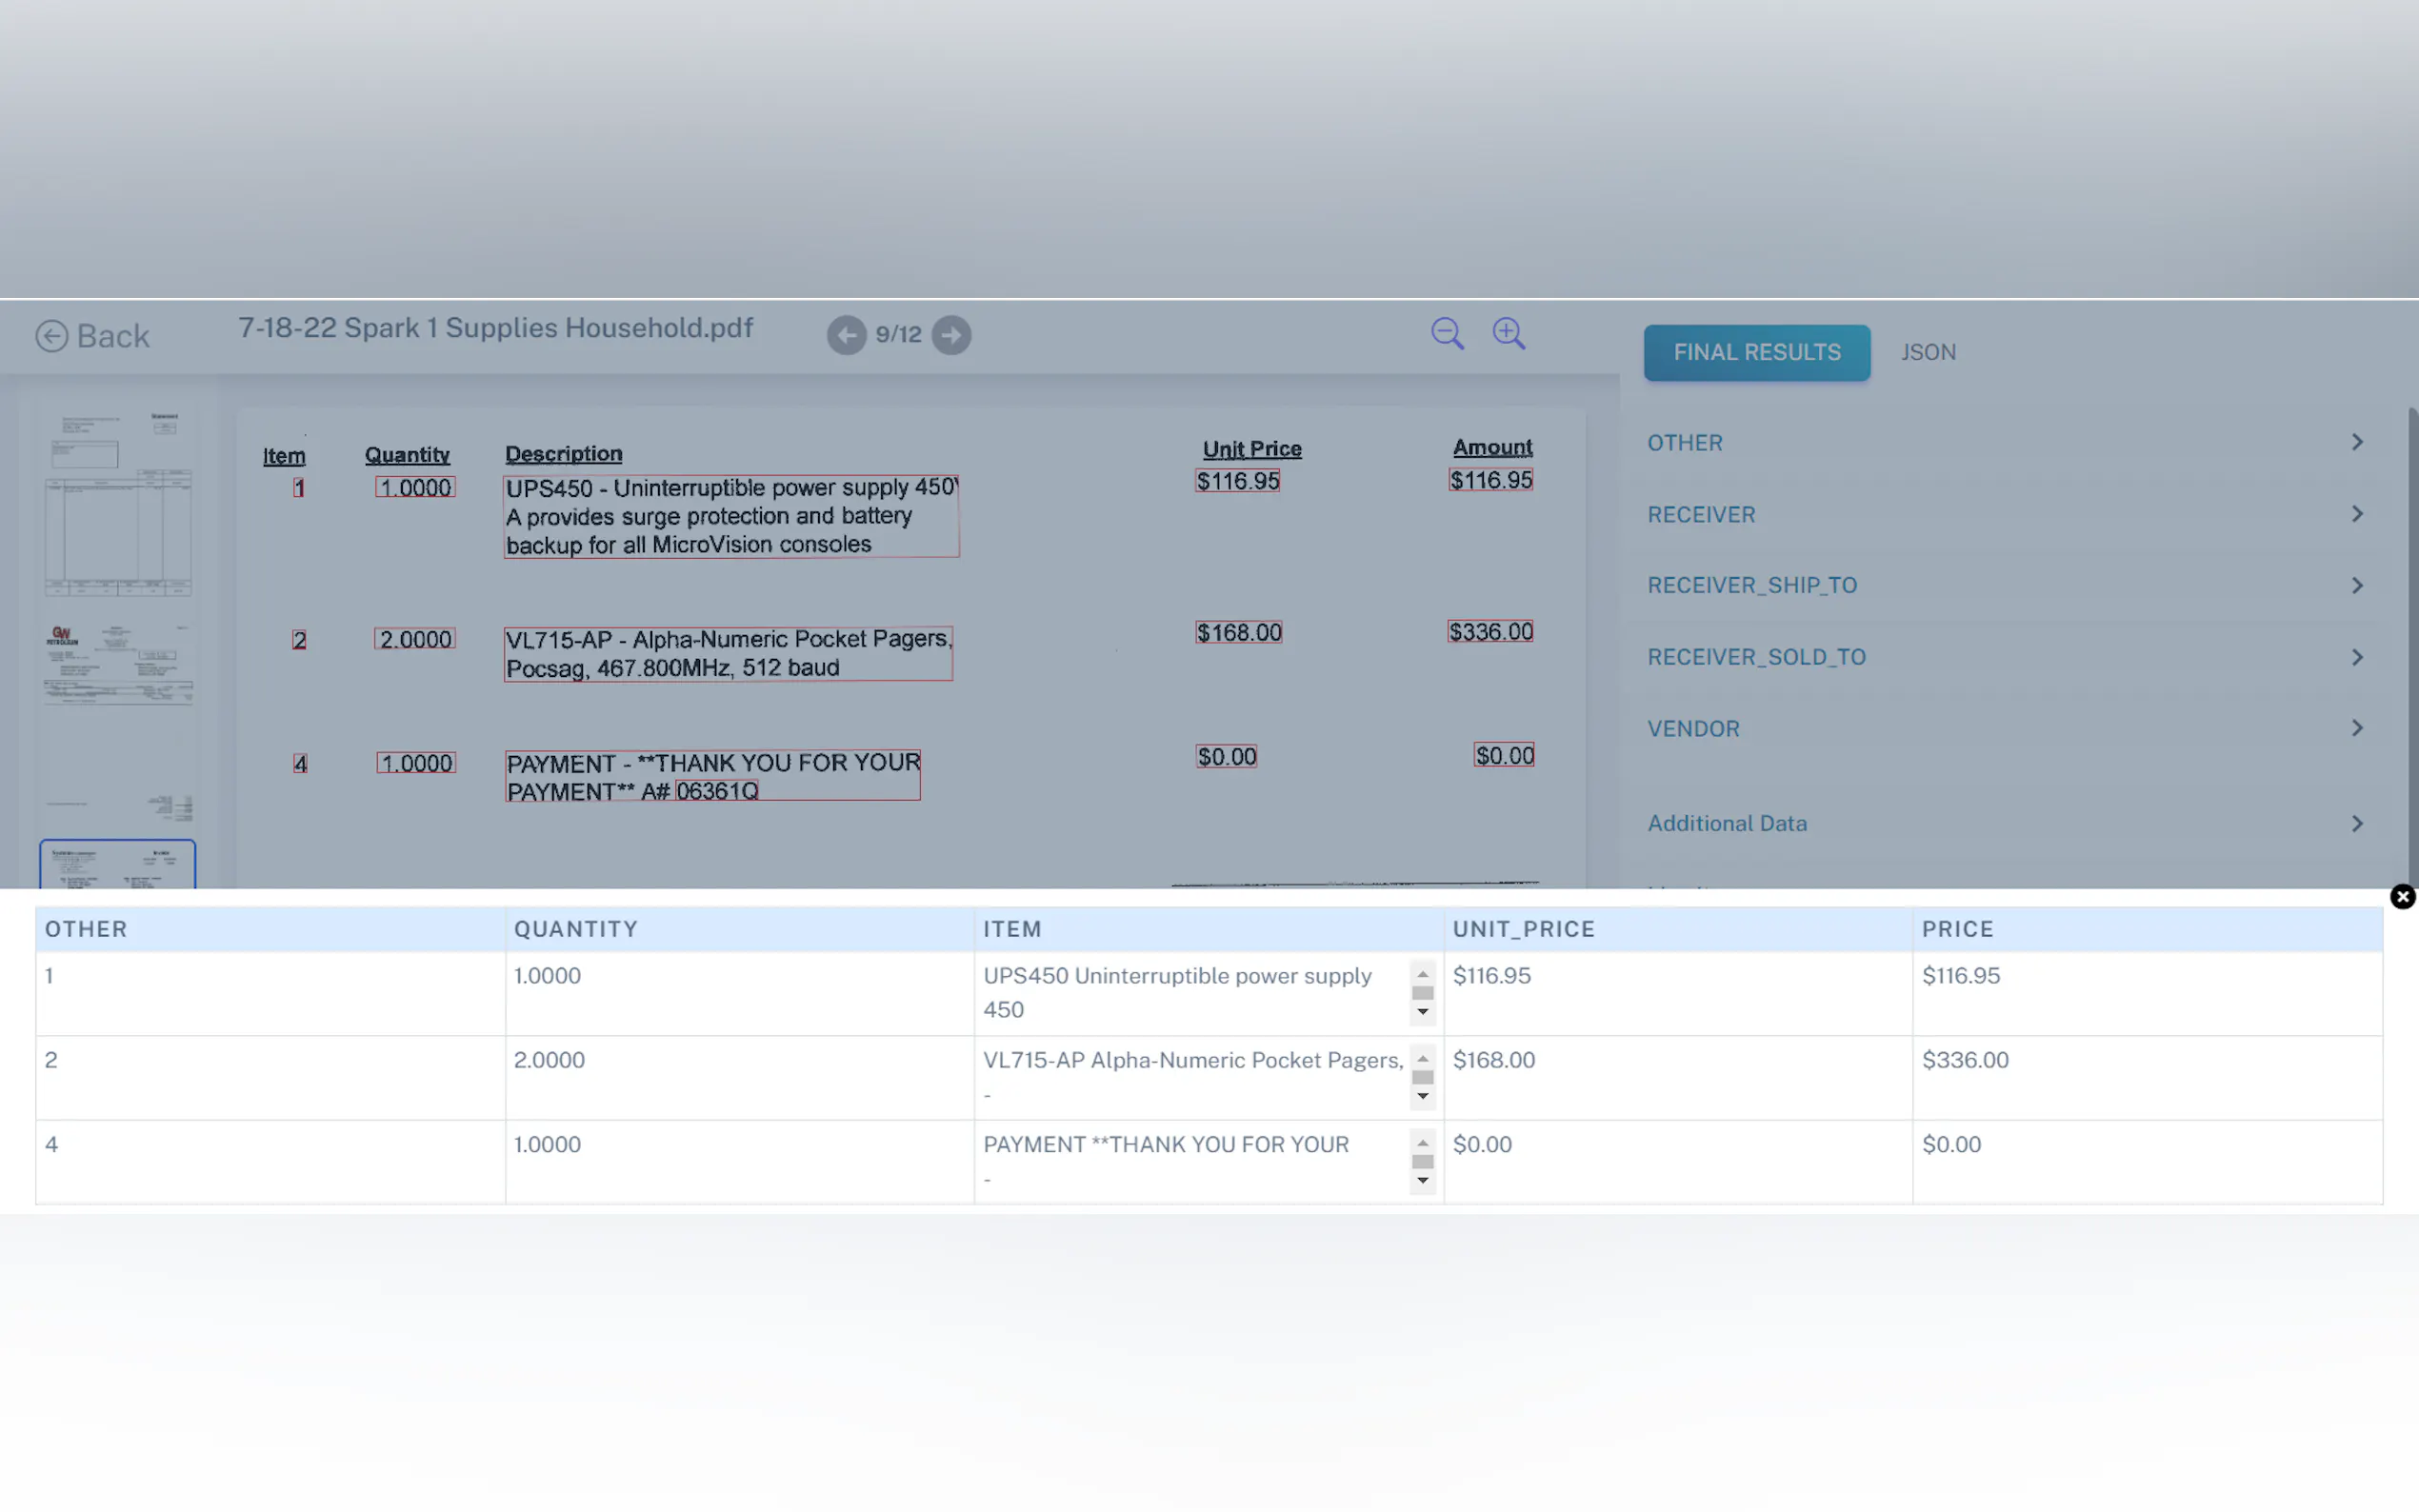Click the Back link text
The width and height of the screenshot is (2419, 1512).
[113, 336]
